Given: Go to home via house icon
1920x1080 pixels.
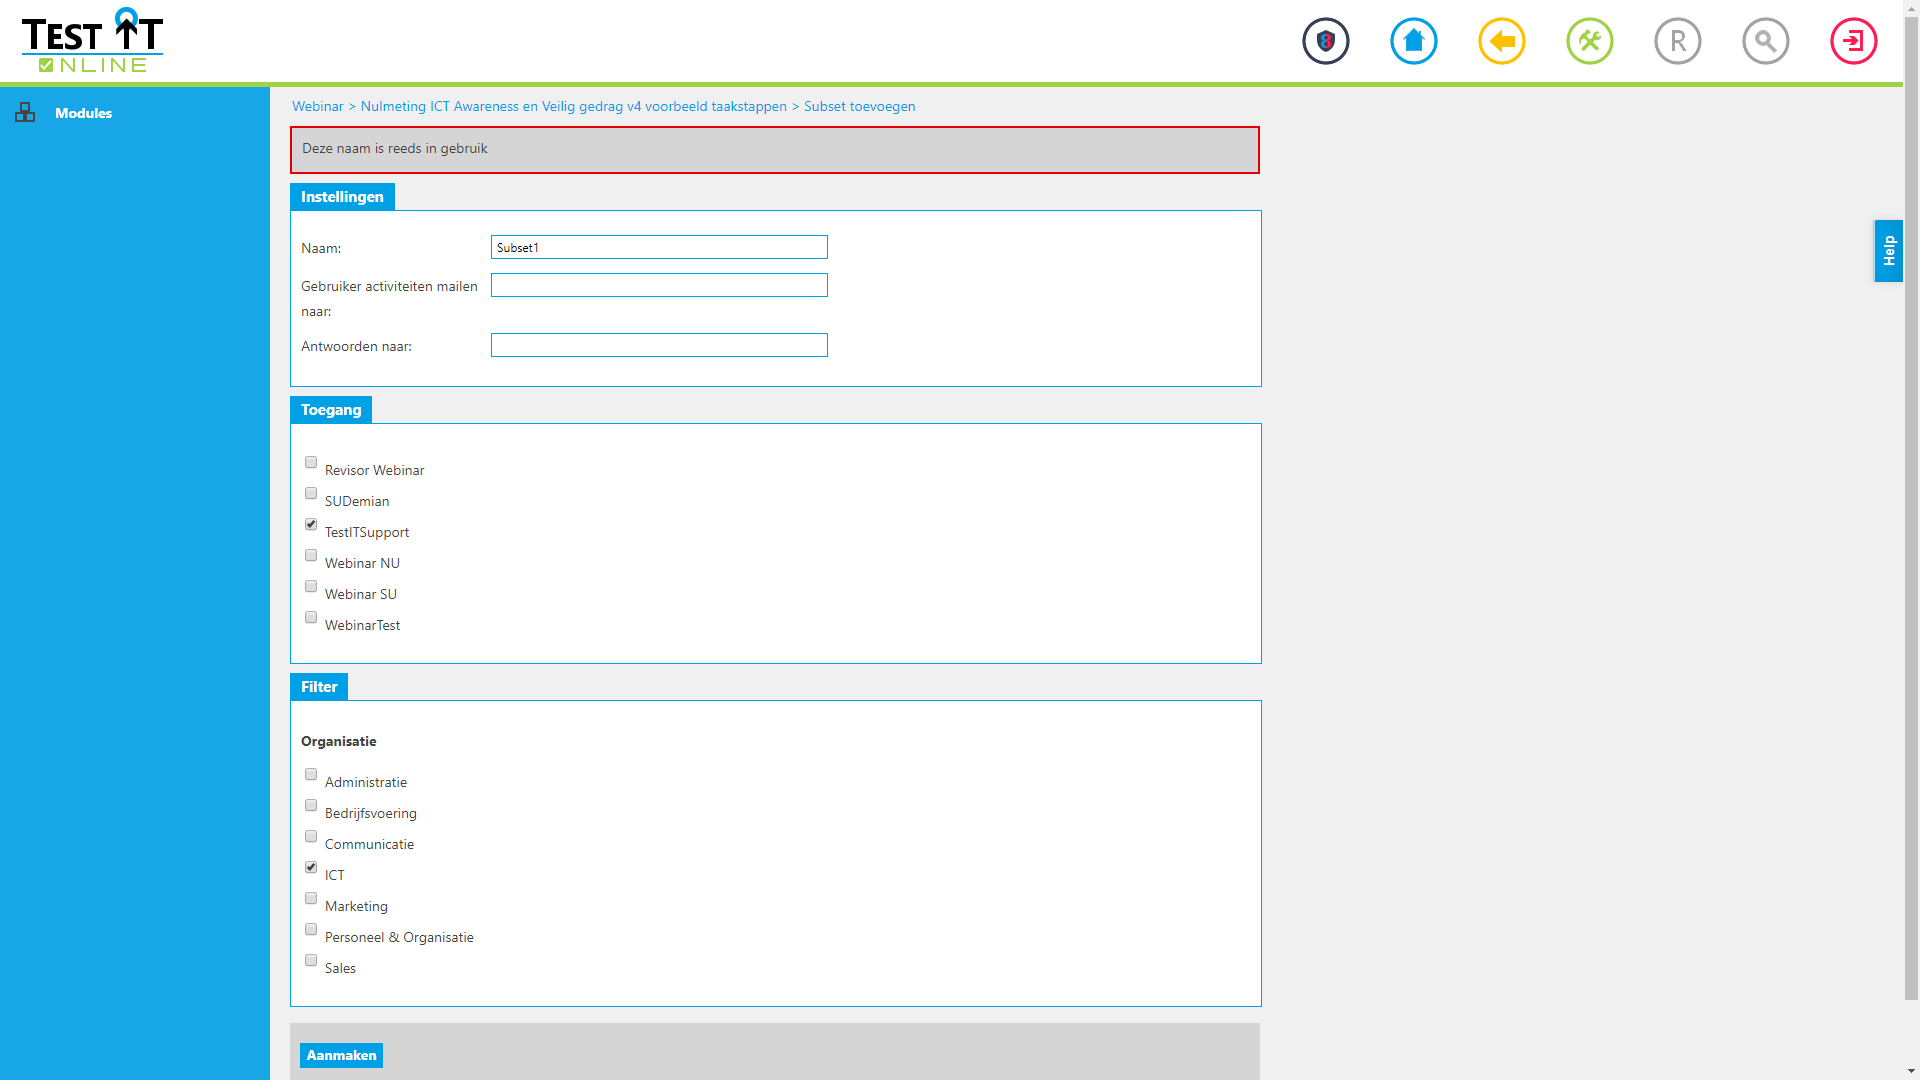Looking at the screenshot, I should point(1414,41).
